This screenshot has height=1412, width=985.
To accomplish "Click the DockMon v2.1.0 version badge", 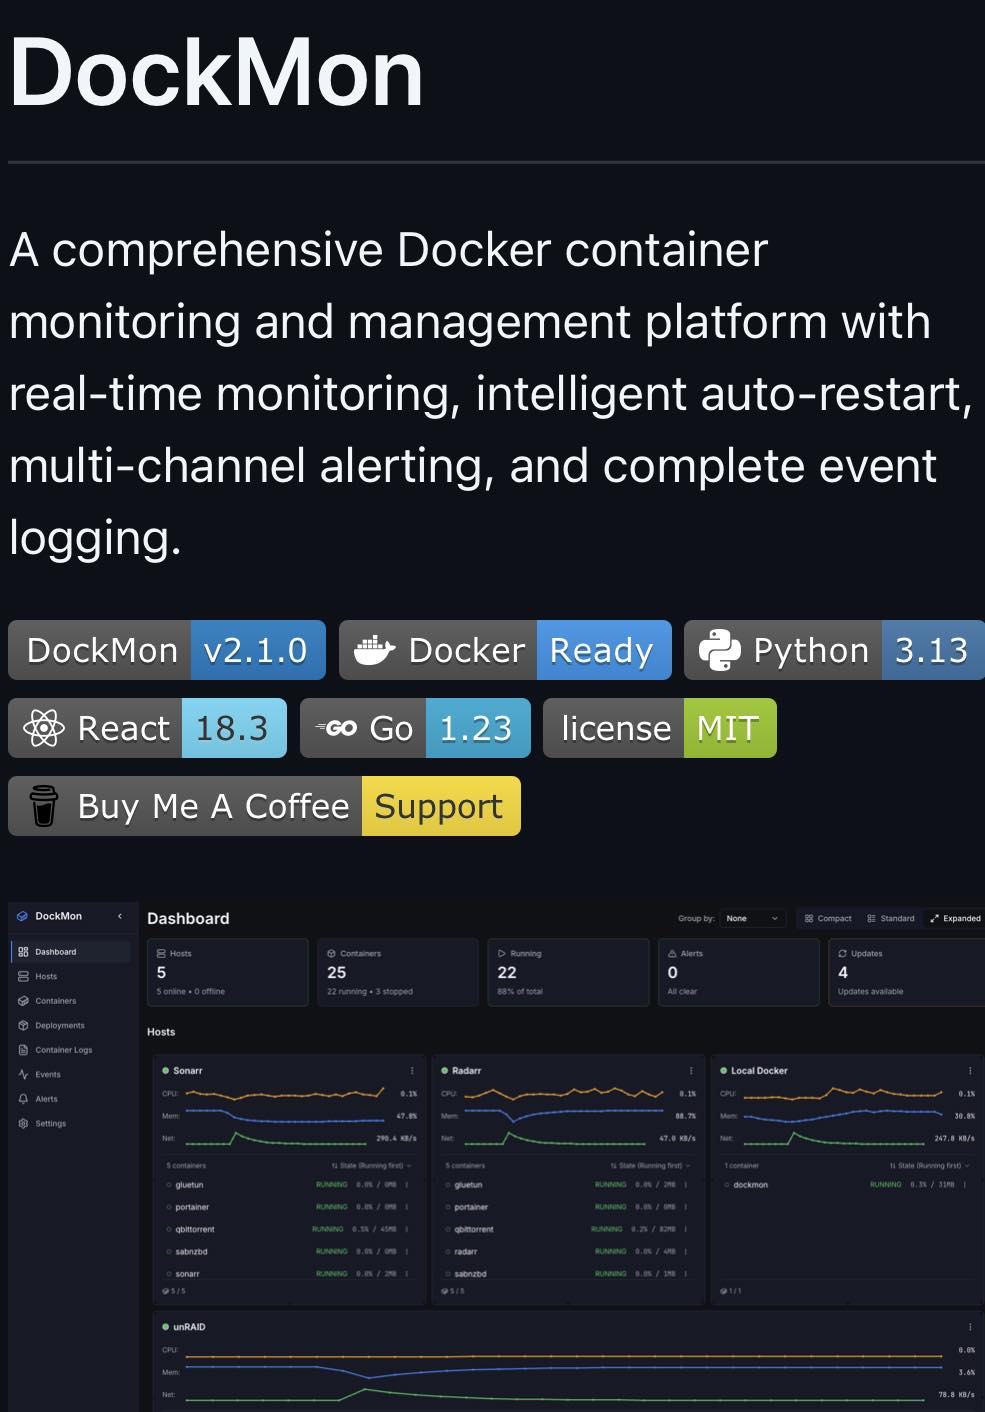I will (x=167, y=650).
